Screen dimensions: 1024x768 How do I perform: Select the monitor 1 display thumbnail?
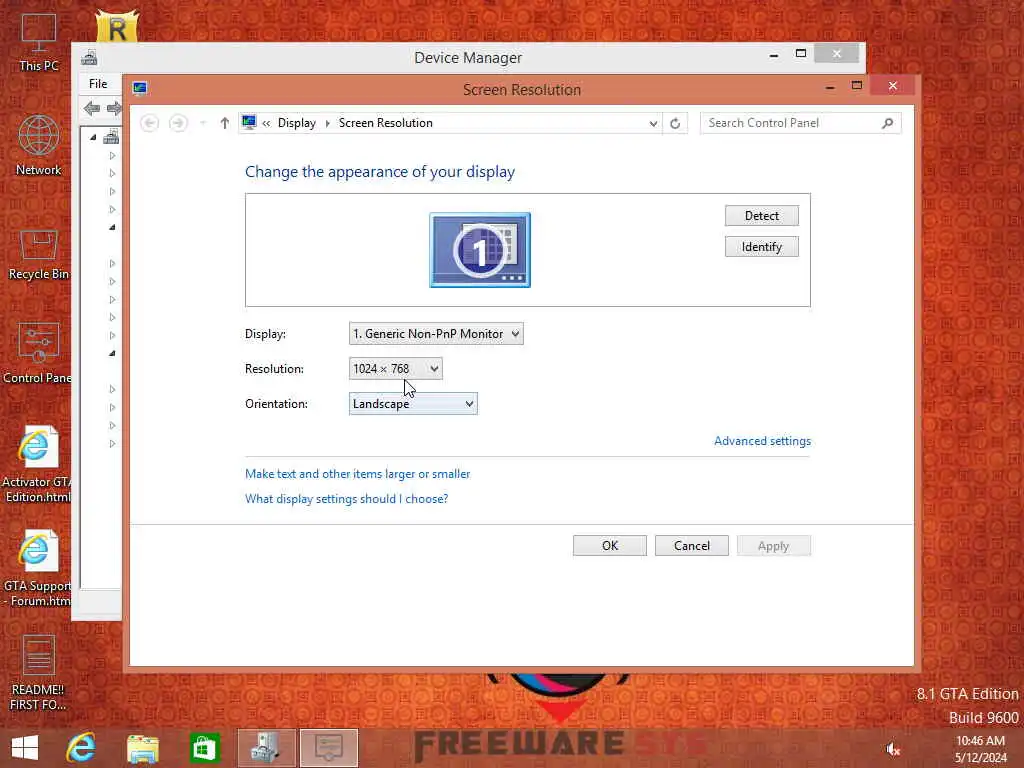[x=480, y=249]
